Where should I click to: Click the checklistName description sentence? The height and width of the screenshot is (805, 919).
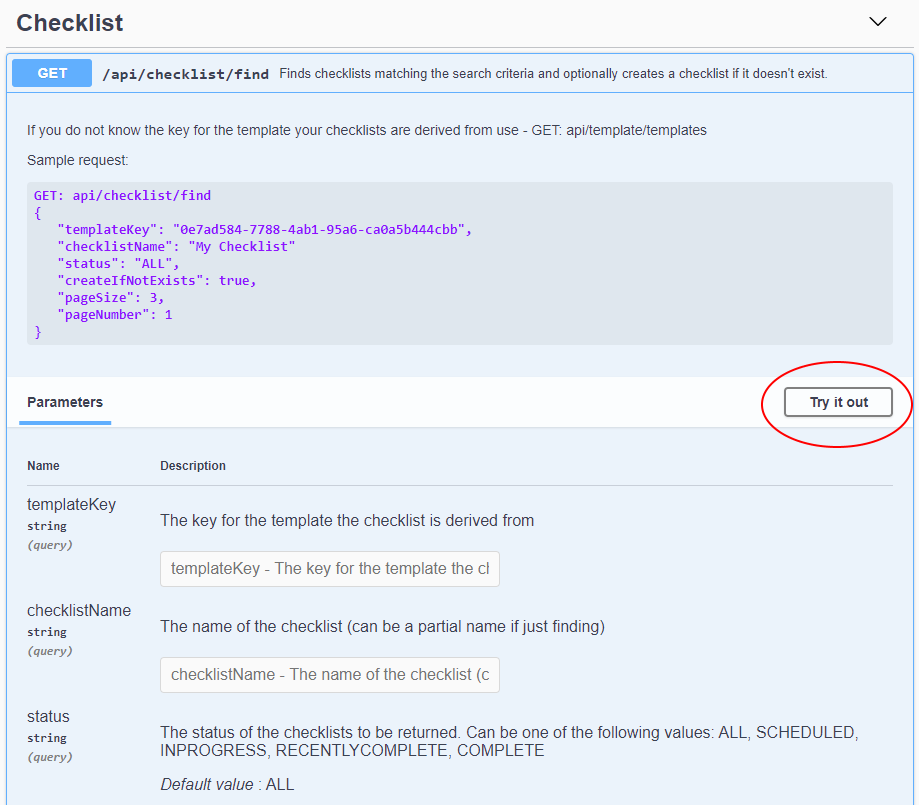(383, 627)
